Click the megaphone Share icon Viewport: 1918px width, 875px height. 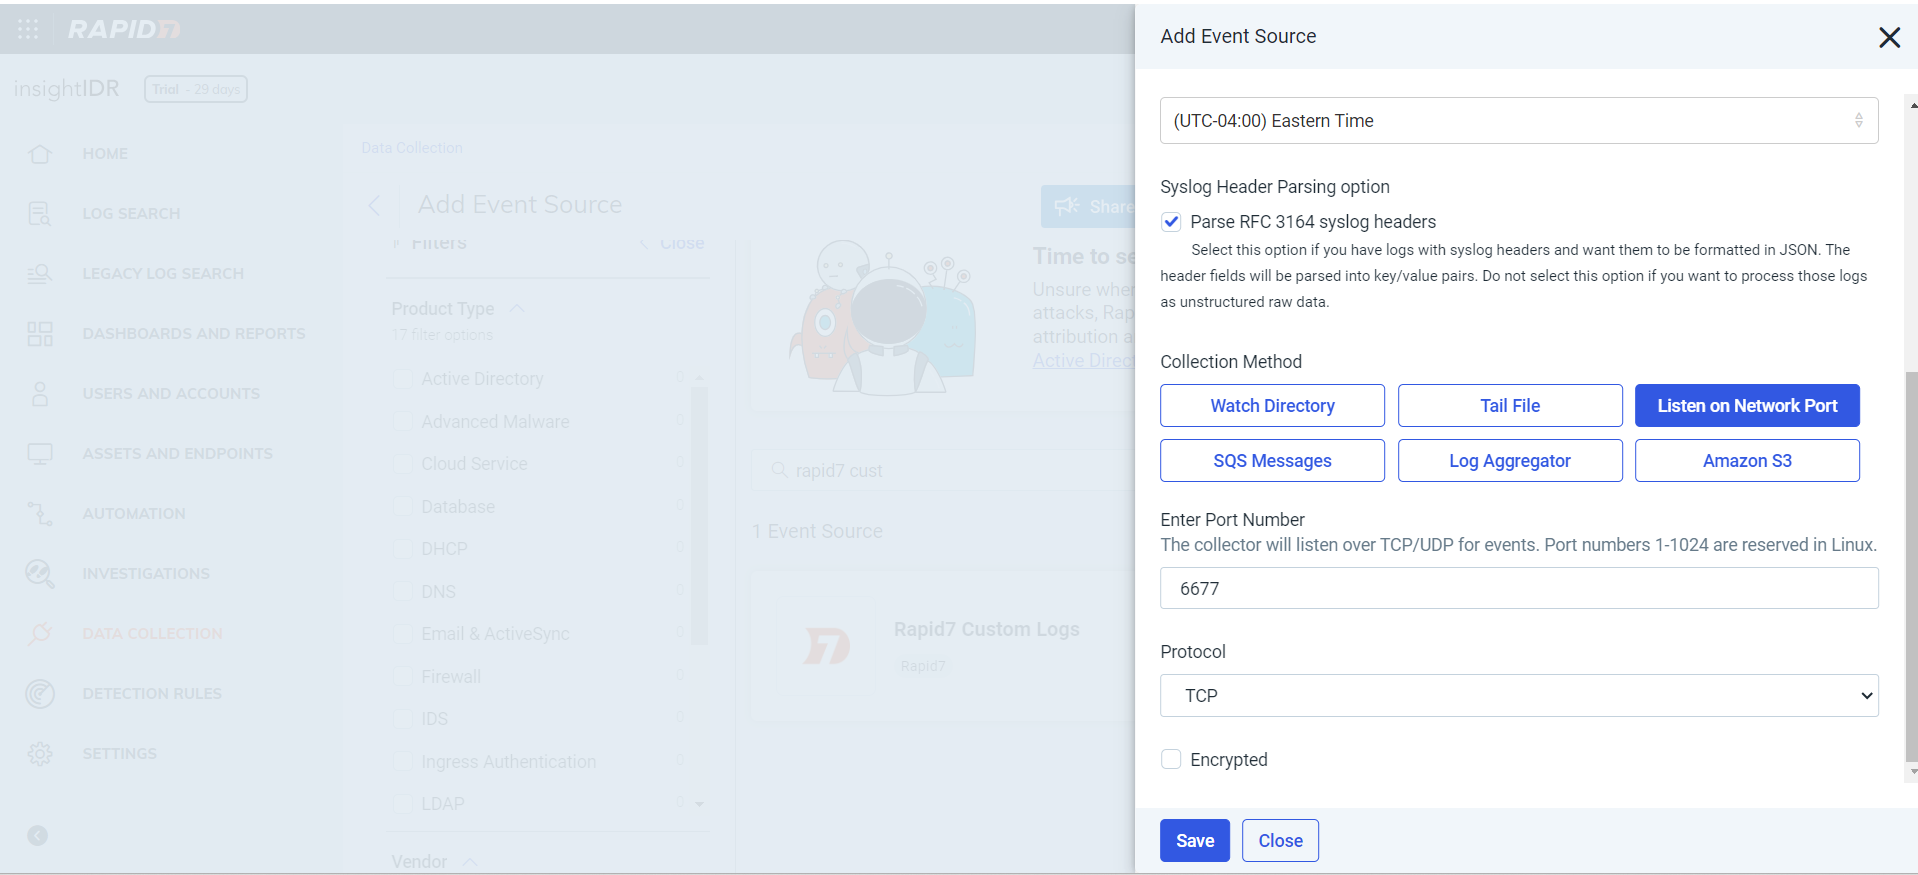tap(1067, 206)
